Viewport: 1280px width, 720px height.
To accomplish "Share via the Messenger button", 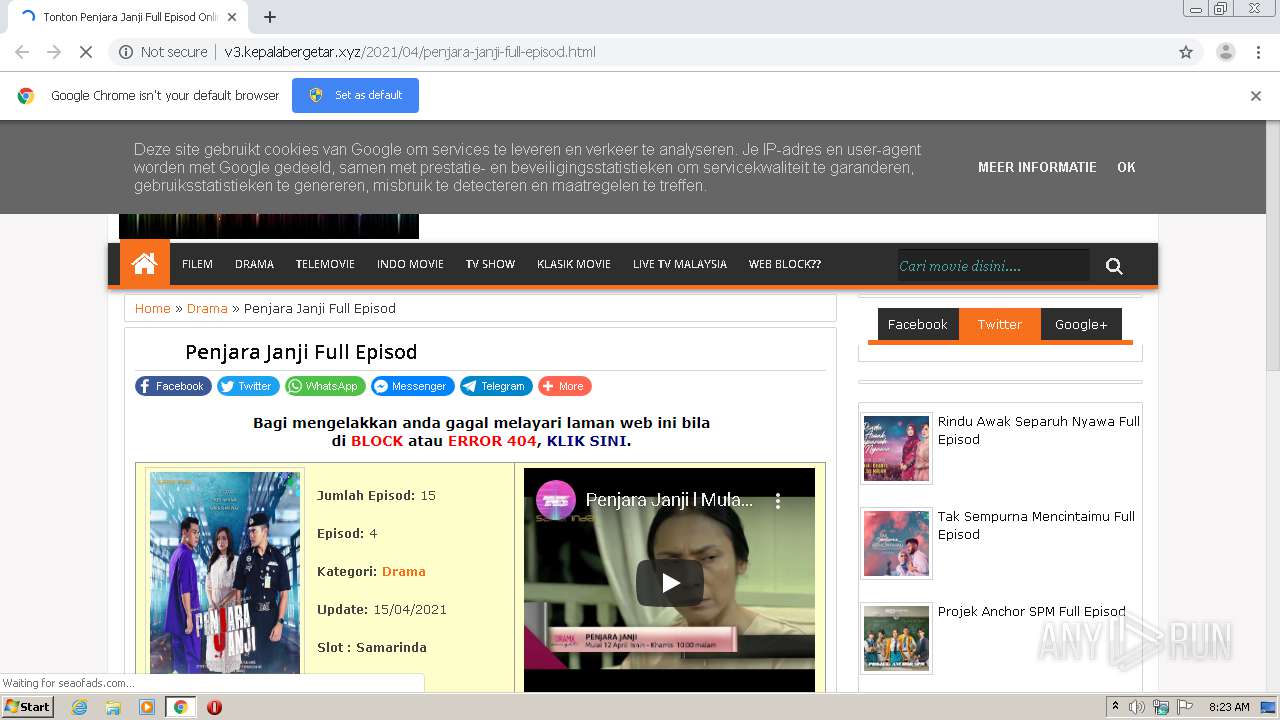I will pos(413,386).
